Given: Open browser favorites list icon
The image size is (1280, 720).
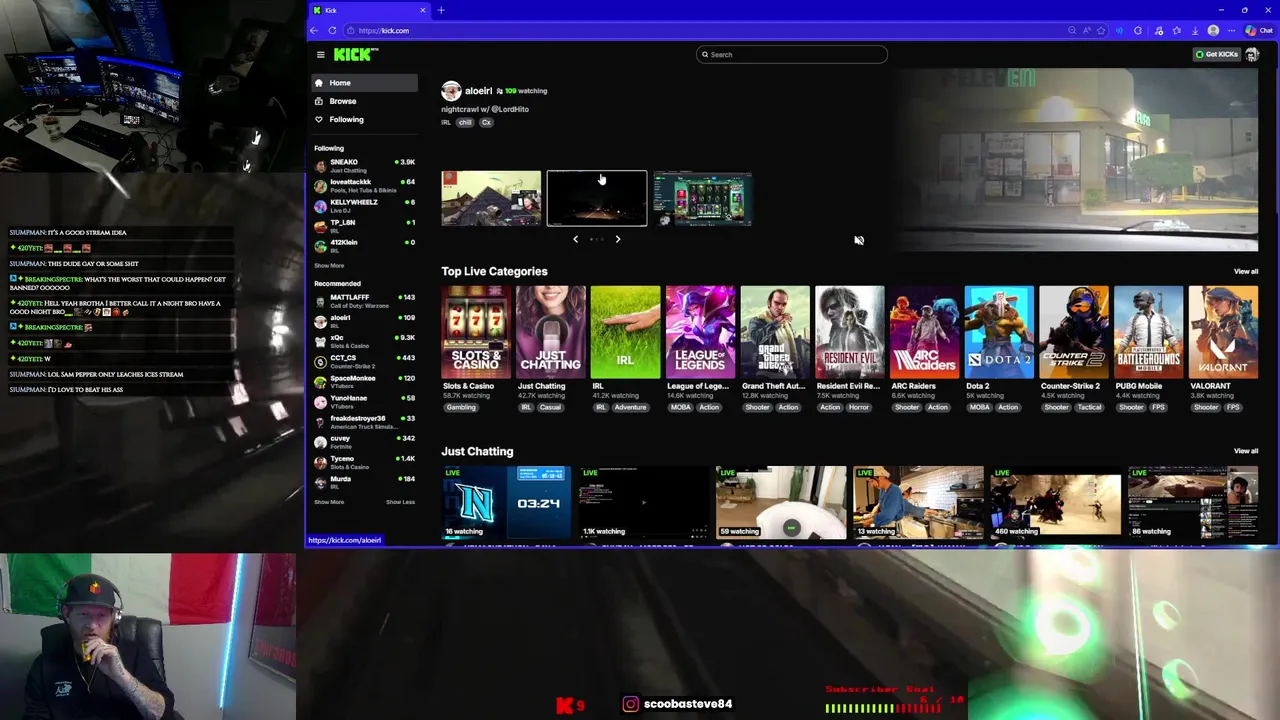Looking at the screenshot, I should (x=1177, y=31).
